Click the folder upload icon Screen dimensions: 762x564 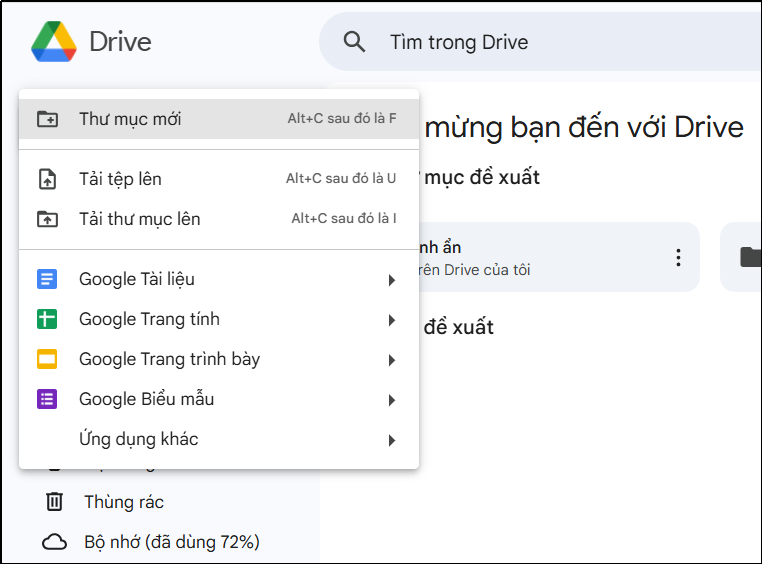coord(48,219)
